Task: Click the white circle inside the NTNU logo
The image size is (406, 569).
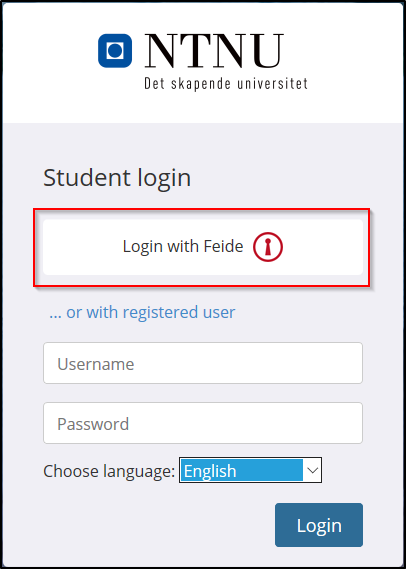Action: [x=115, y=51]
